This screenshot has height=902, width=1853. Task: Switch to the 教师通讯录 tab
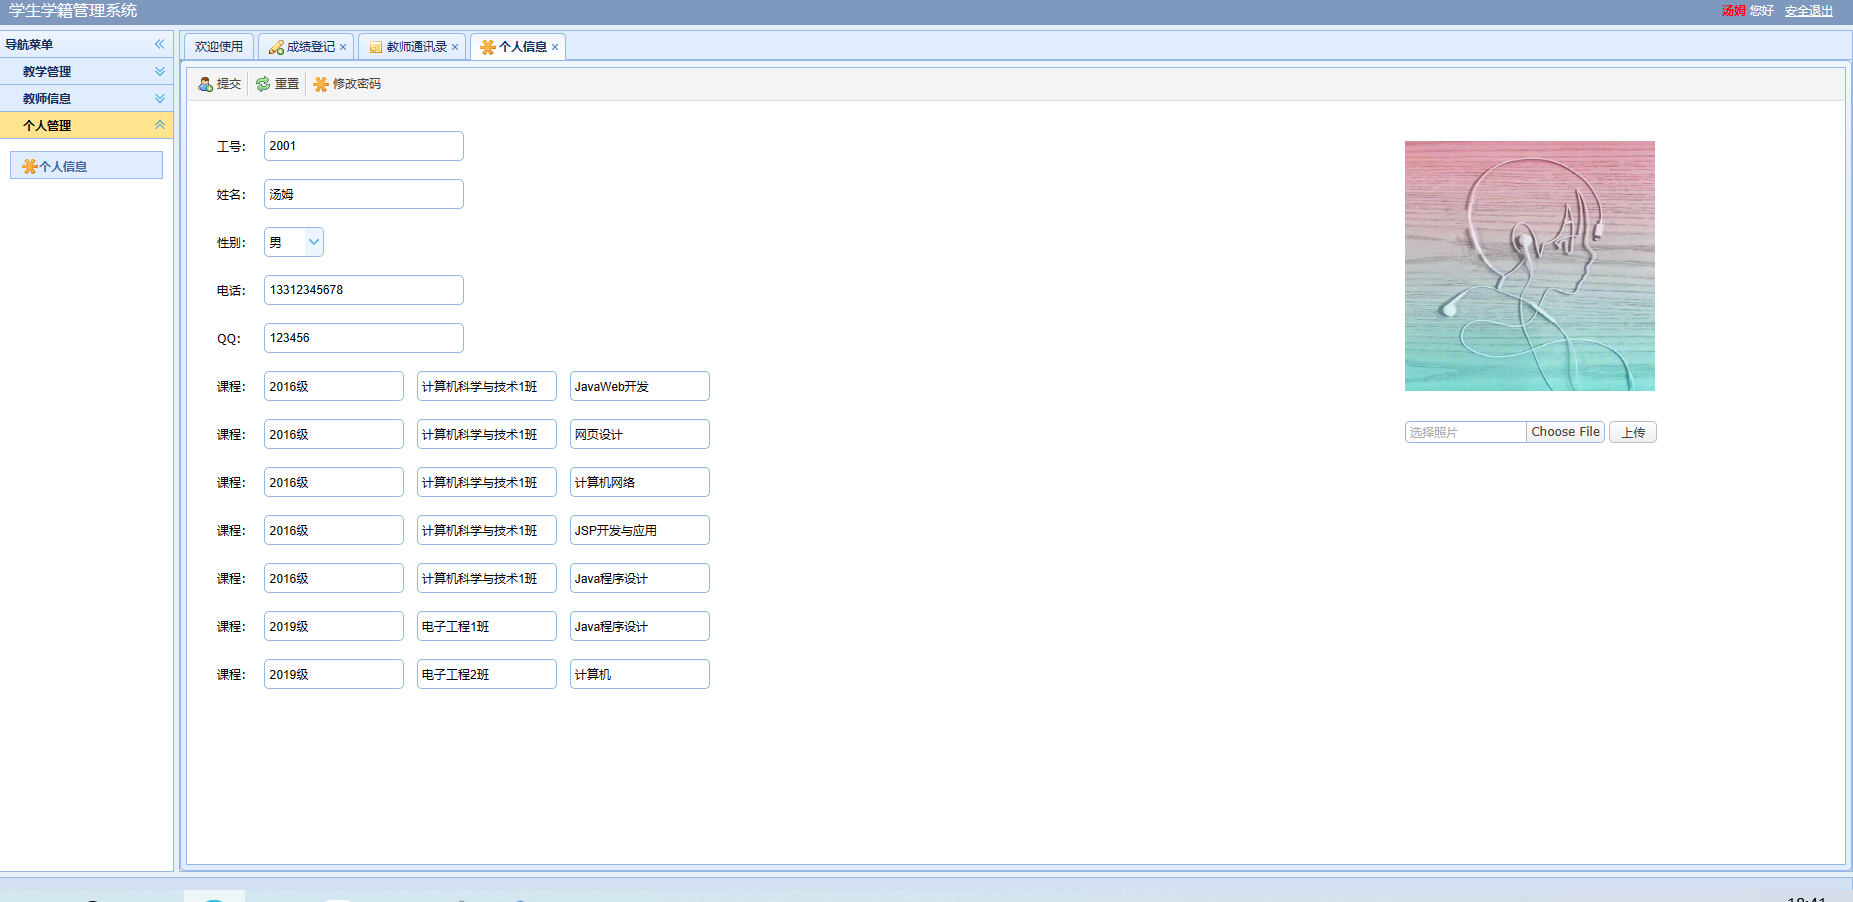pos(416,47)
